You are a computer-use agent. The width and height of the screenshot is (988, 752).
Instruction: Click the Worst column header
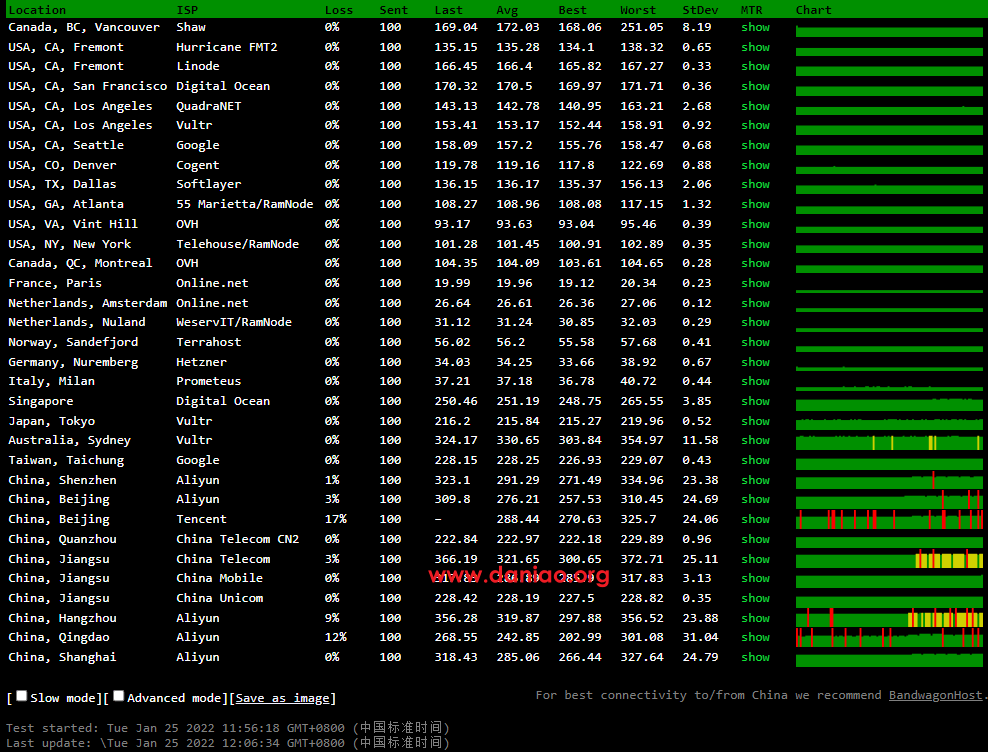pos(638,10)
